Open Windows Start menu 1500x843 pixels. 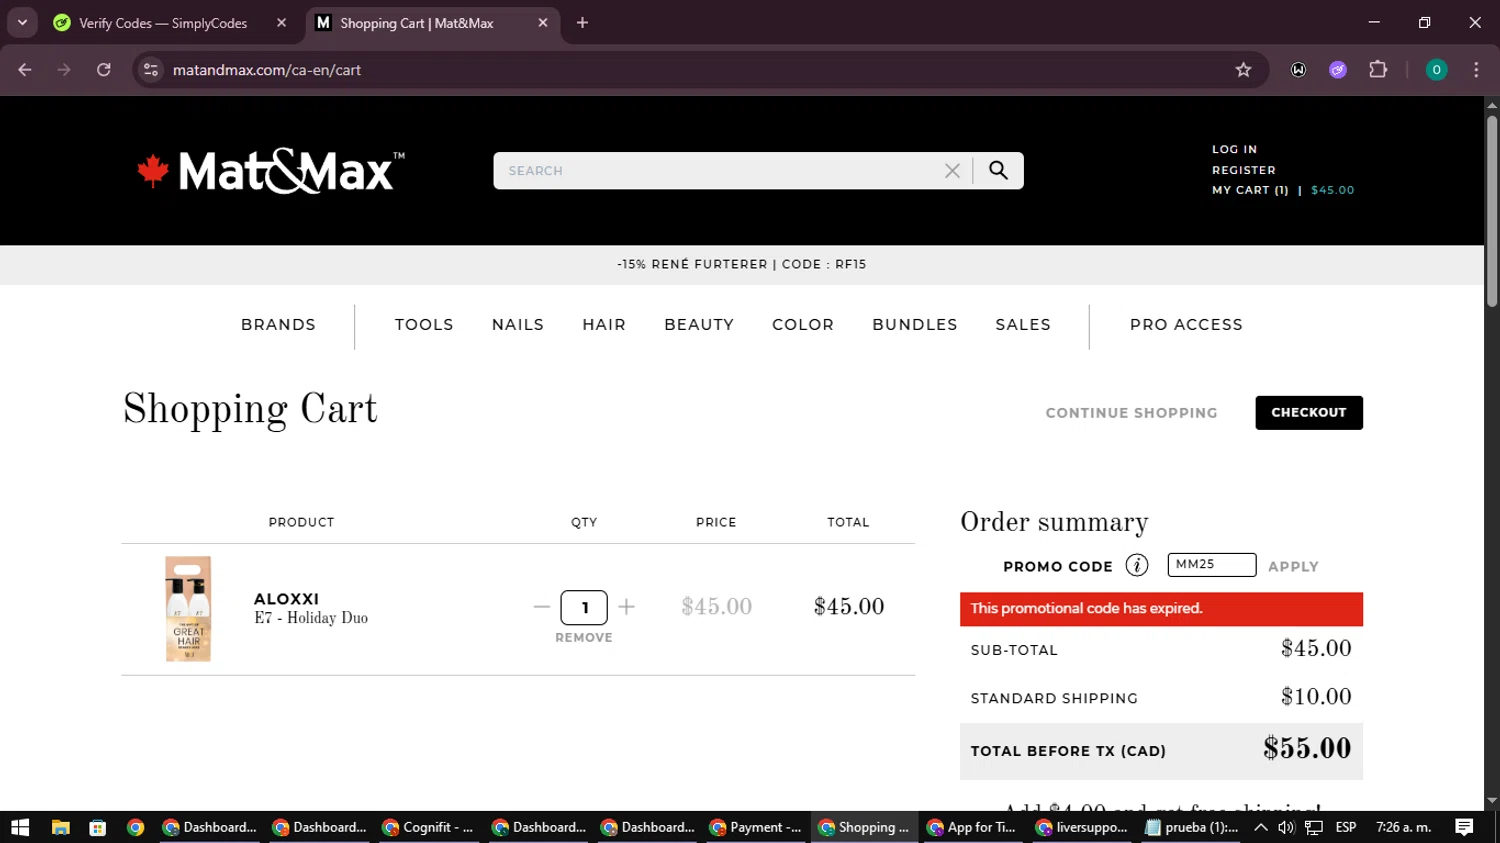20,827
